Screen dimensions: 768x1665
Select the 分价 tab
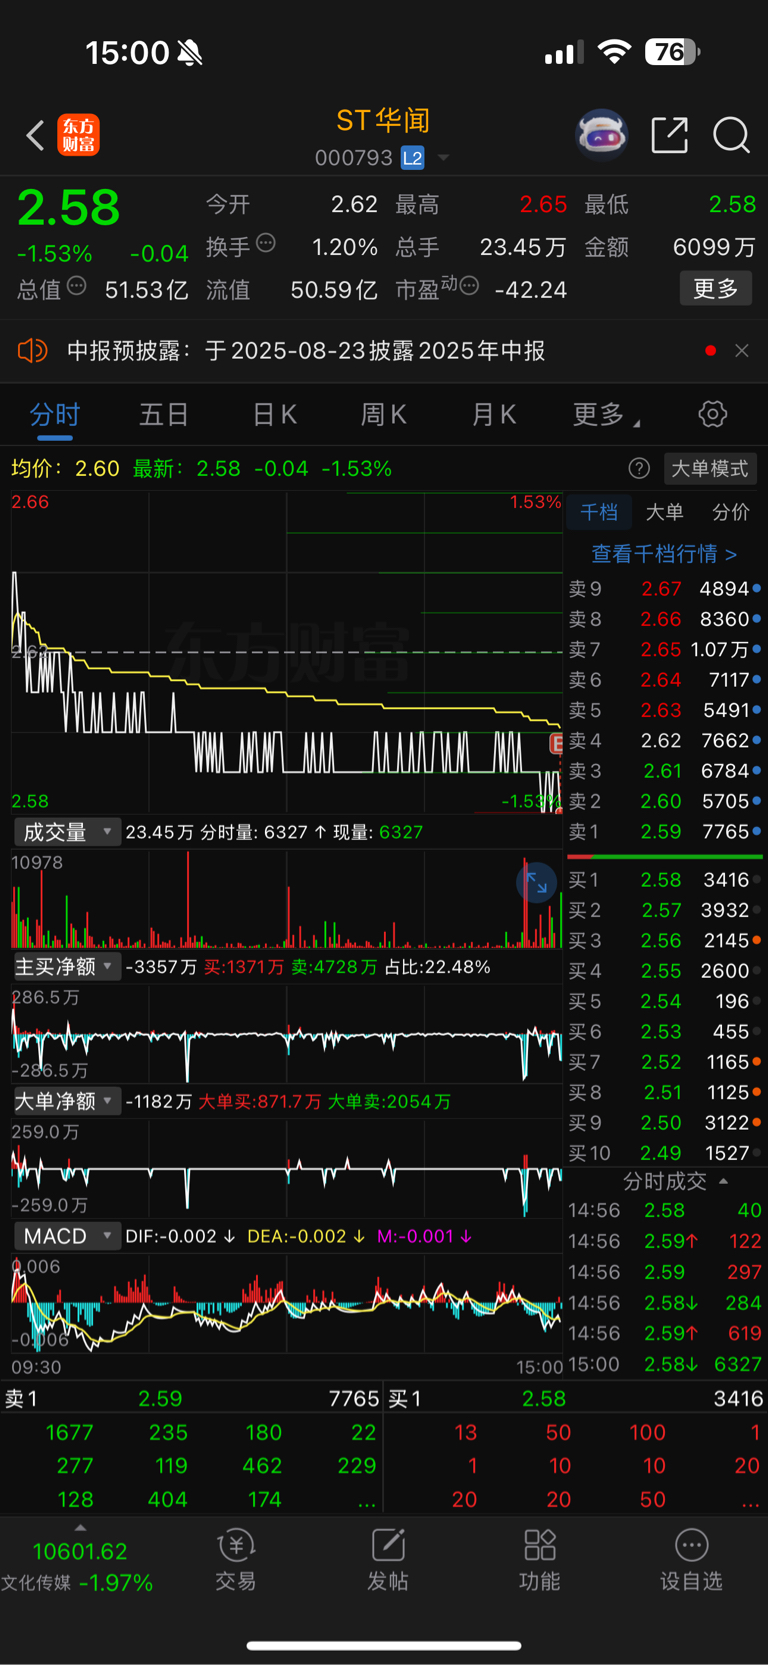pyautogui.click(x=730, y=512)
